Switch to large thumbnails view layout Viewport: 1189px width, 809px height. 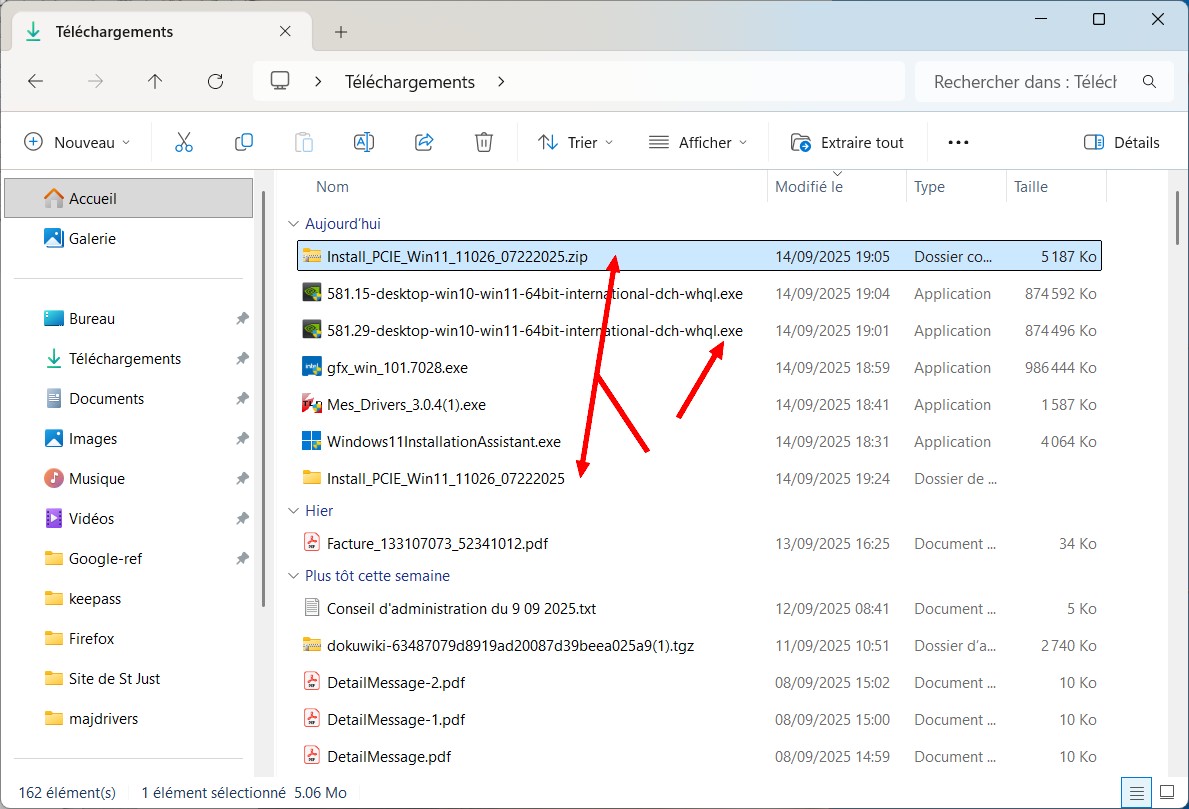[1167, 793]
